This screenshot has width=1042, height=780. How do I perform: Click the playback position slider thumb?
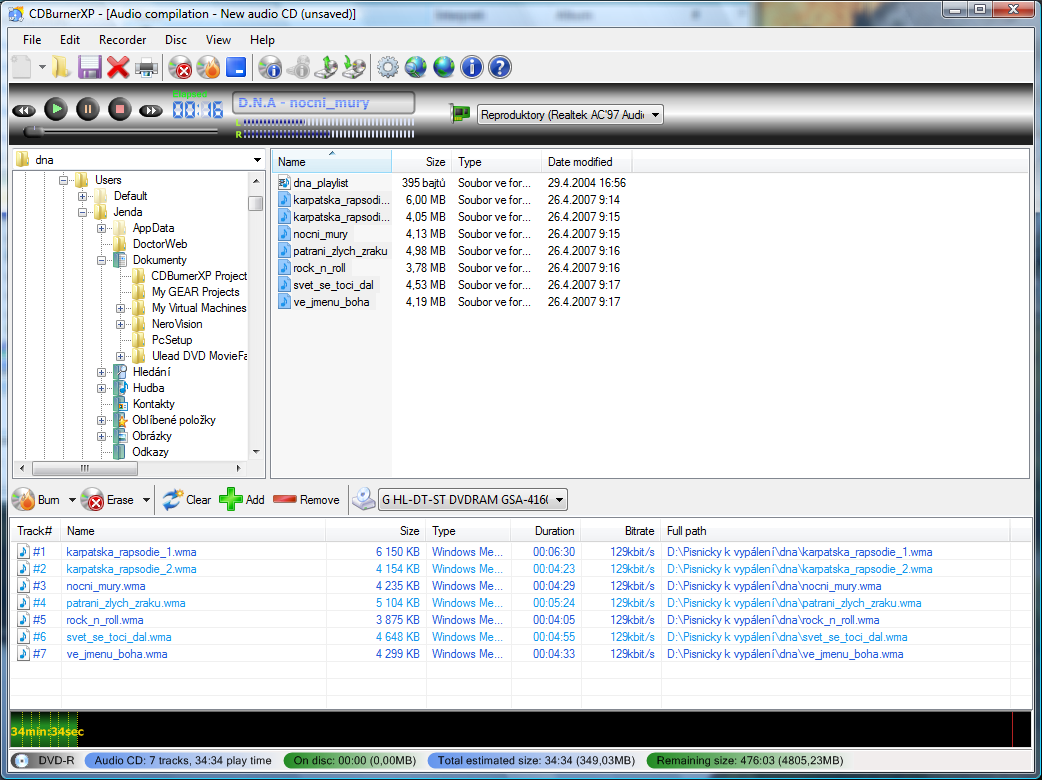tap(33, 132)
